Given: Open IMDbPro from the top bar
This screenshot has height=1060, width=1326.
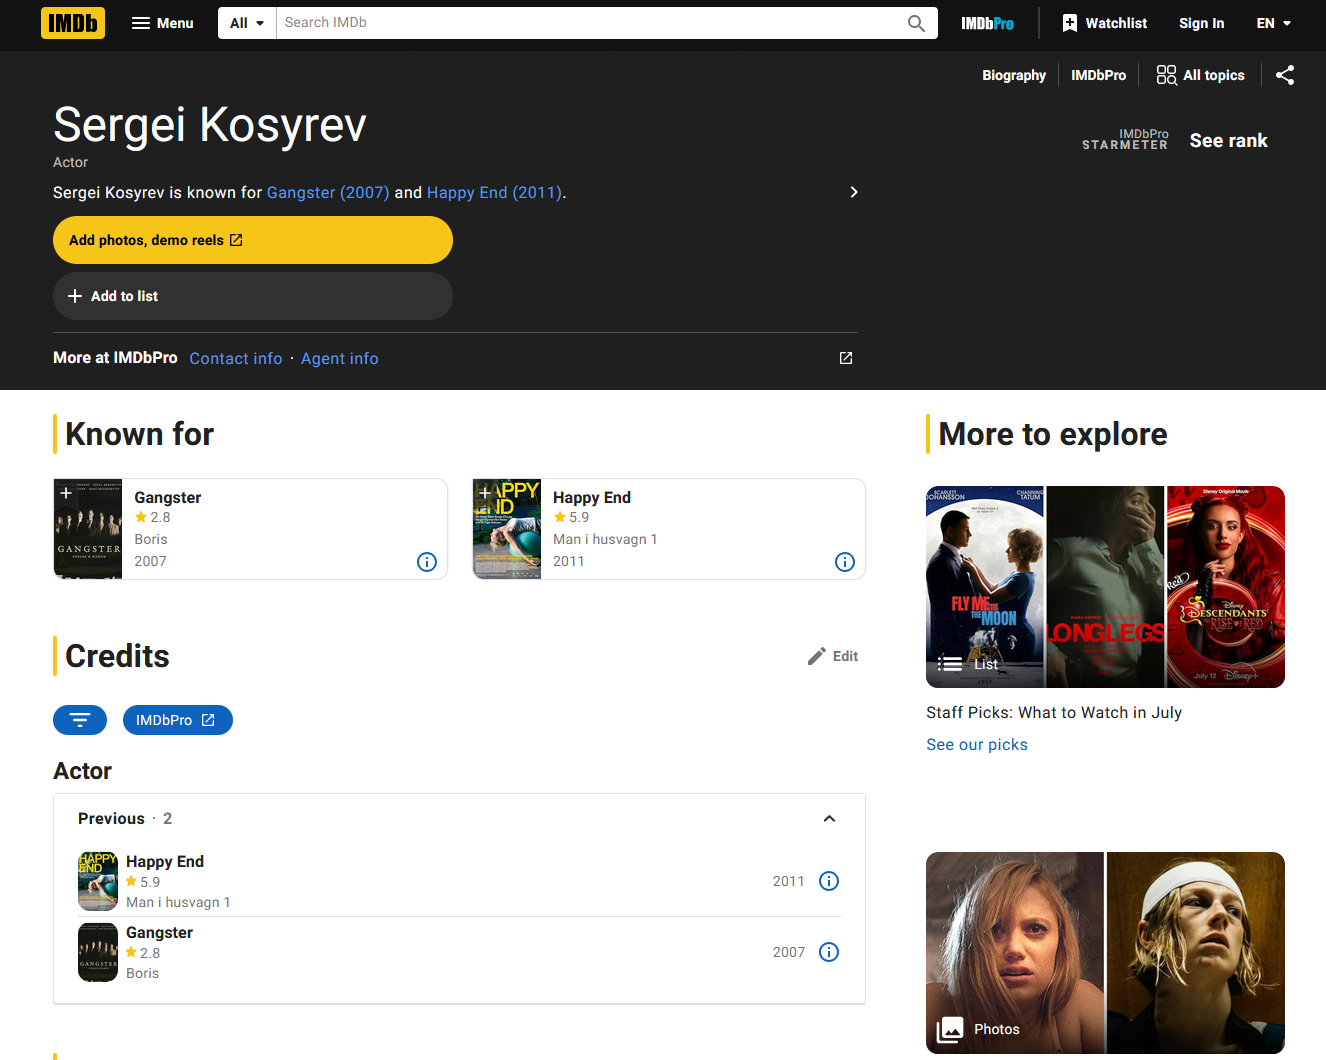Looking at the screenshot, I should tap(987, 23).
